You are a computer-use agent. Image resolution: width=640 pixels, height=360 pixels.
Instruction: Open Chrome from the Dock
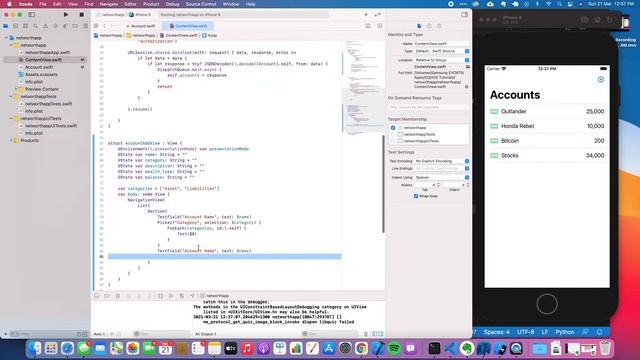coord(361,349)
